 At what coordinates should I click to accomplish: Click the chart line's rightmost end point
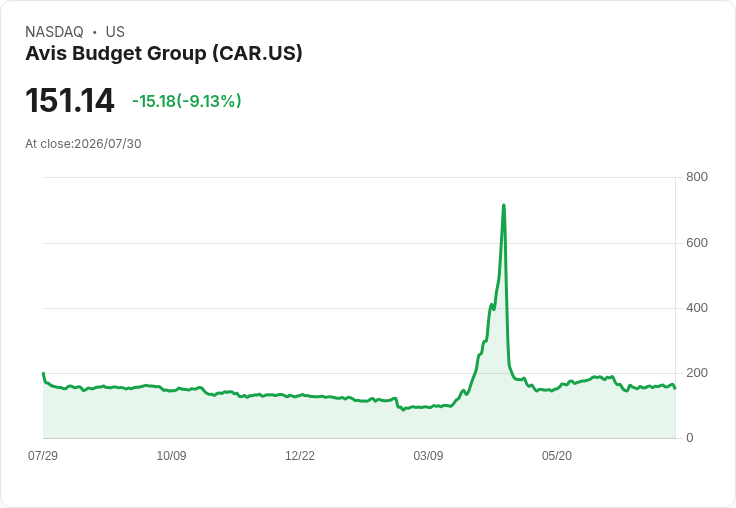[x=675, y=388]
